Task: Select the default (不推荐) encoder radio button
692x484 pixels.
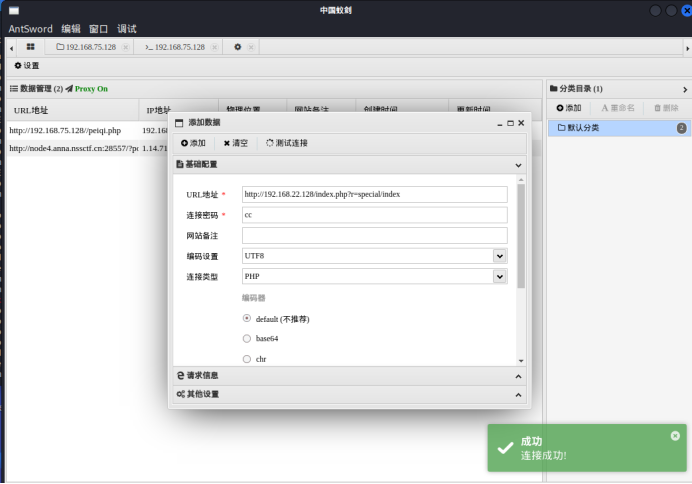Action: pos(247,318)
